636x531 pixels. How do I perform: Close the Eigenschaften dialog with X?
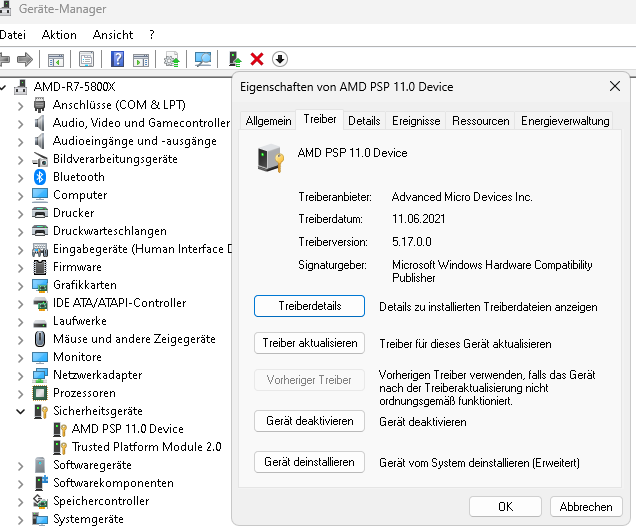pos(615,86)
